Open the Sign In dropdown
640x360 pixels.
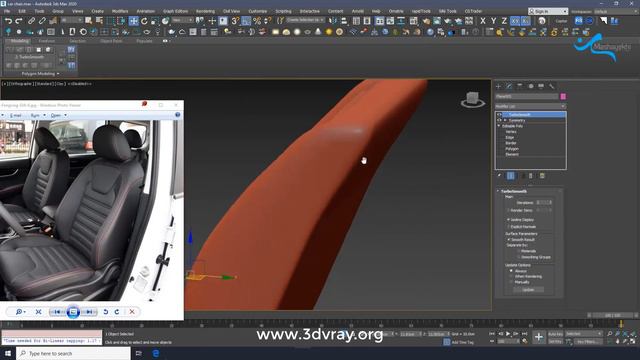tap(548, 11)
